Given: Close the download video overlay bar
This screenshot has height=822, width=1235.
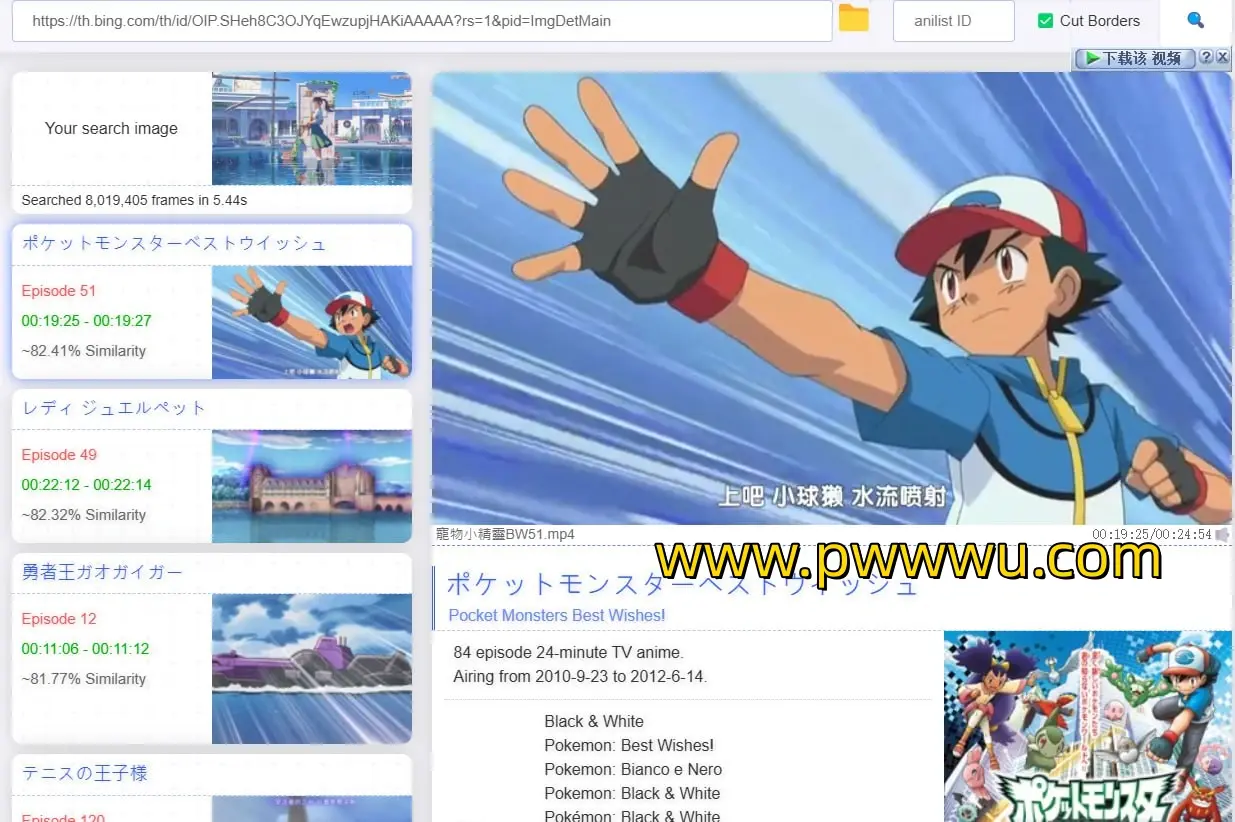Looking at the screenshot, I should pyautogui.click(x=1222, y=57).
